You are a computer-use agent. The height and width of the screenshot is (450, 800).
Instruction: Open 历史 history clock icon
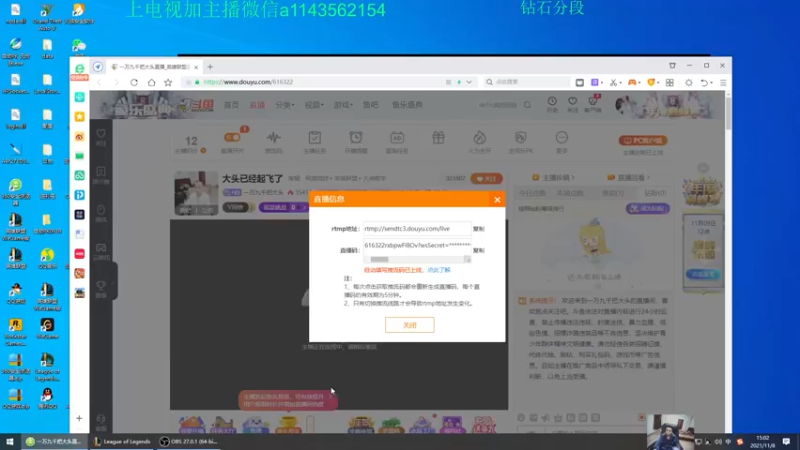(552, 104)
